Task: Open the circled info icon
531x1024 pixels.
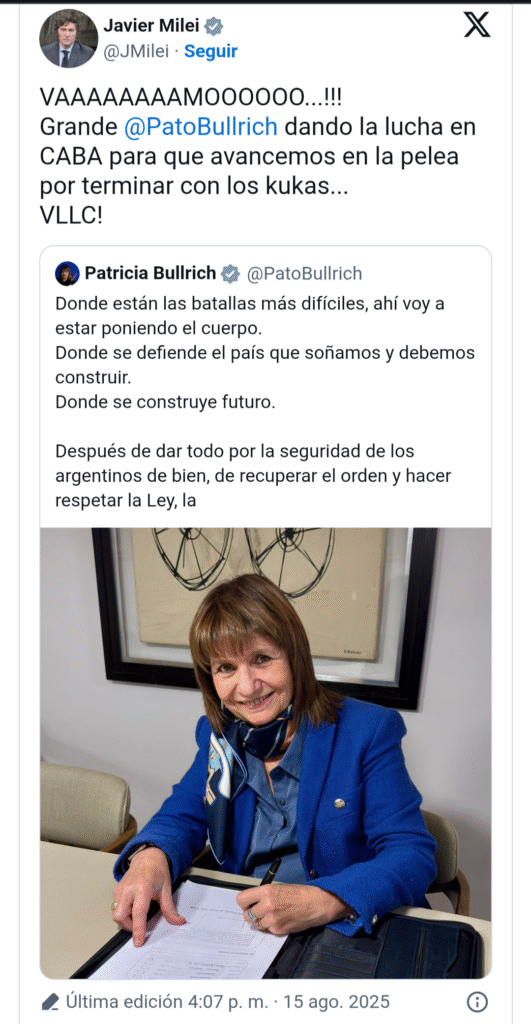Action: click(x=477, y=1001)
